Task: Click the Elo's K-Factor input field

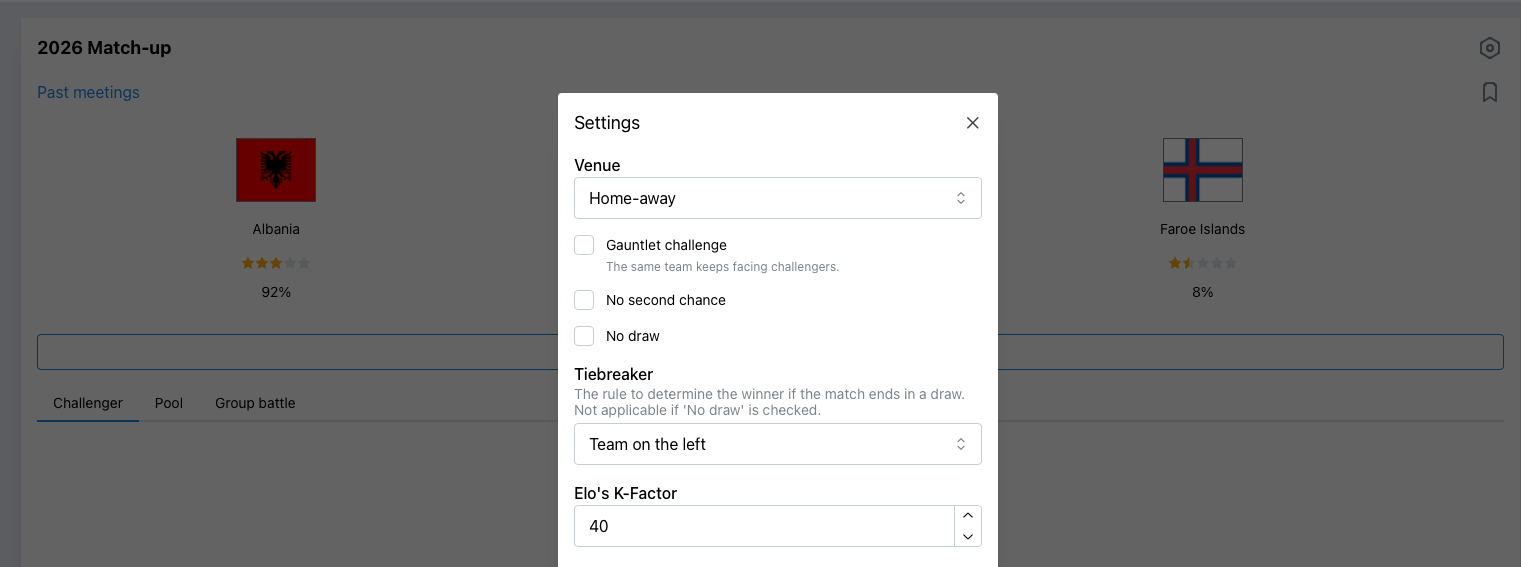Action: point(764,526)
